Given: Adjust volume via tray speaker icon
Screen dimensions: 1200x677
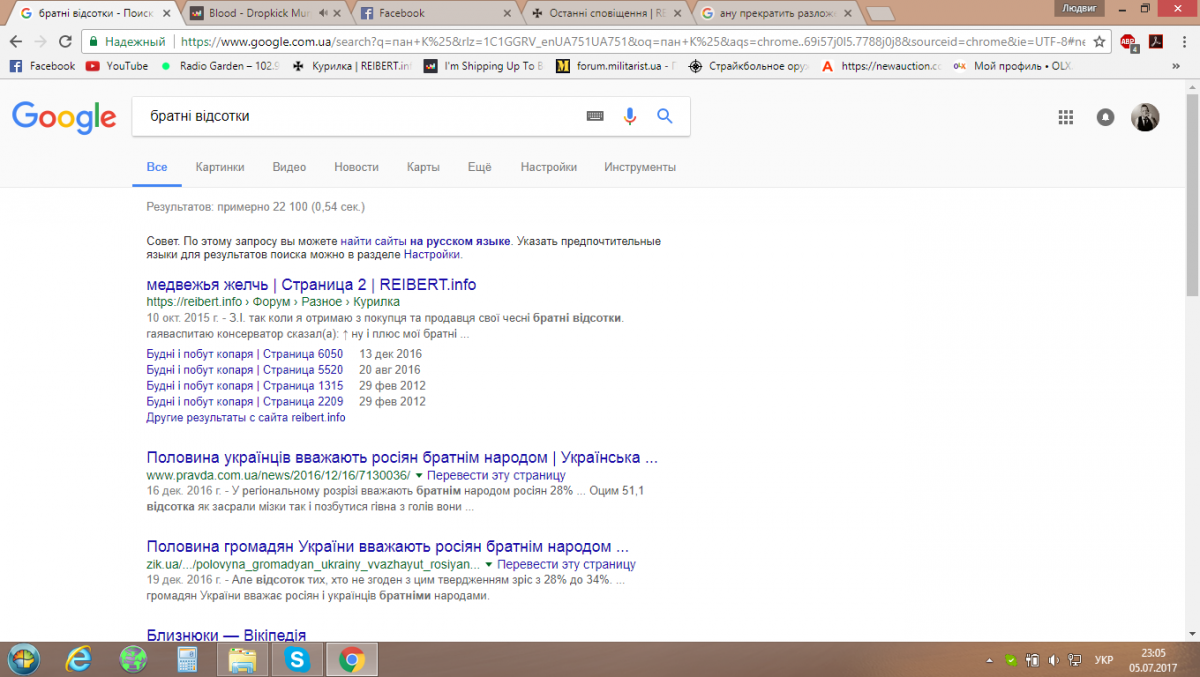Looking at the screenshot, I should pos(1052,659).
